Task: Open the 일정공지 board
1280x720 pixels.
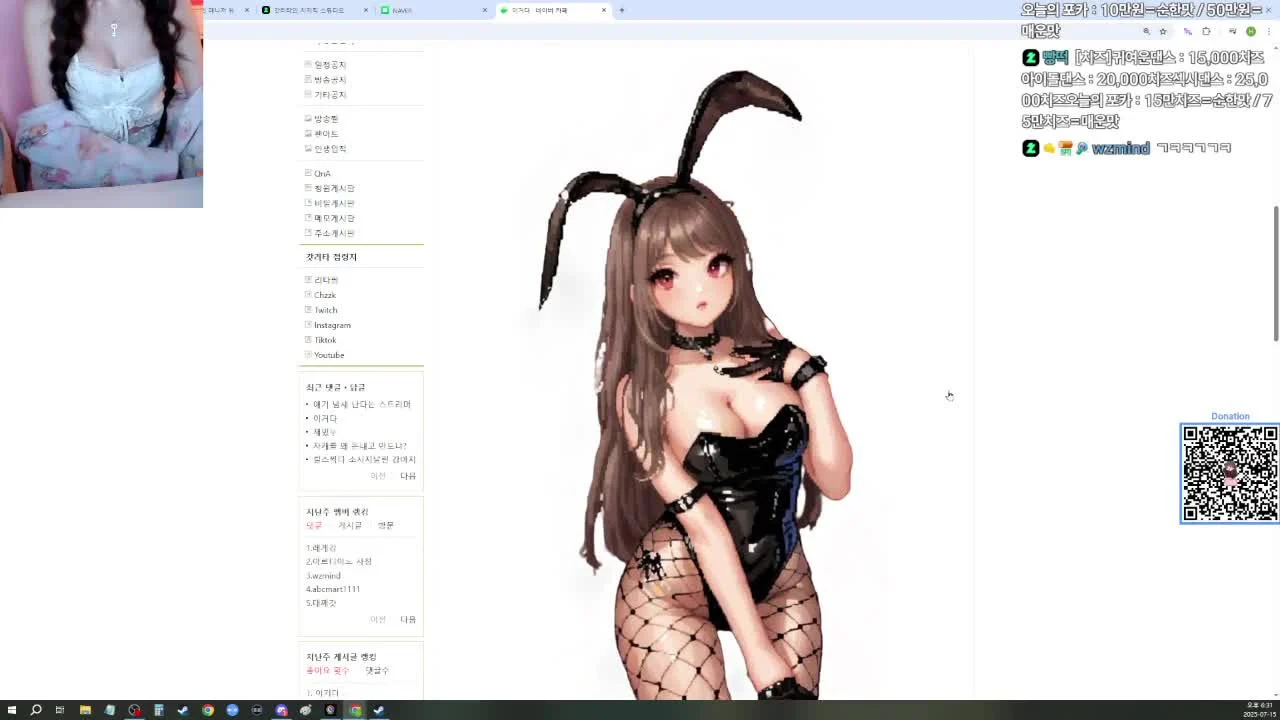Action: click(x=330, y=65)
